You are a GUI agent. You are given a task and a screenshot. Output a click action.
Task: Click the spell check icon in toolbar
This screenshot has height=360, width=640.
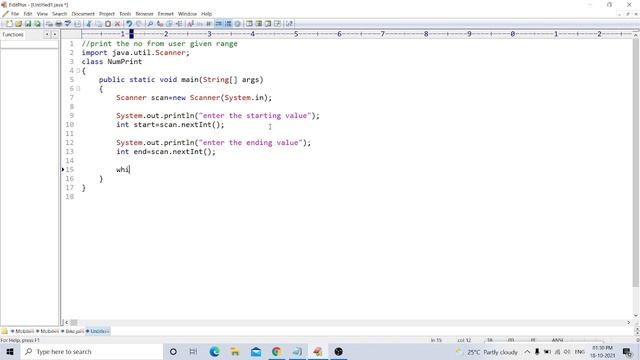pyautogui.click(x=68, y=24)
